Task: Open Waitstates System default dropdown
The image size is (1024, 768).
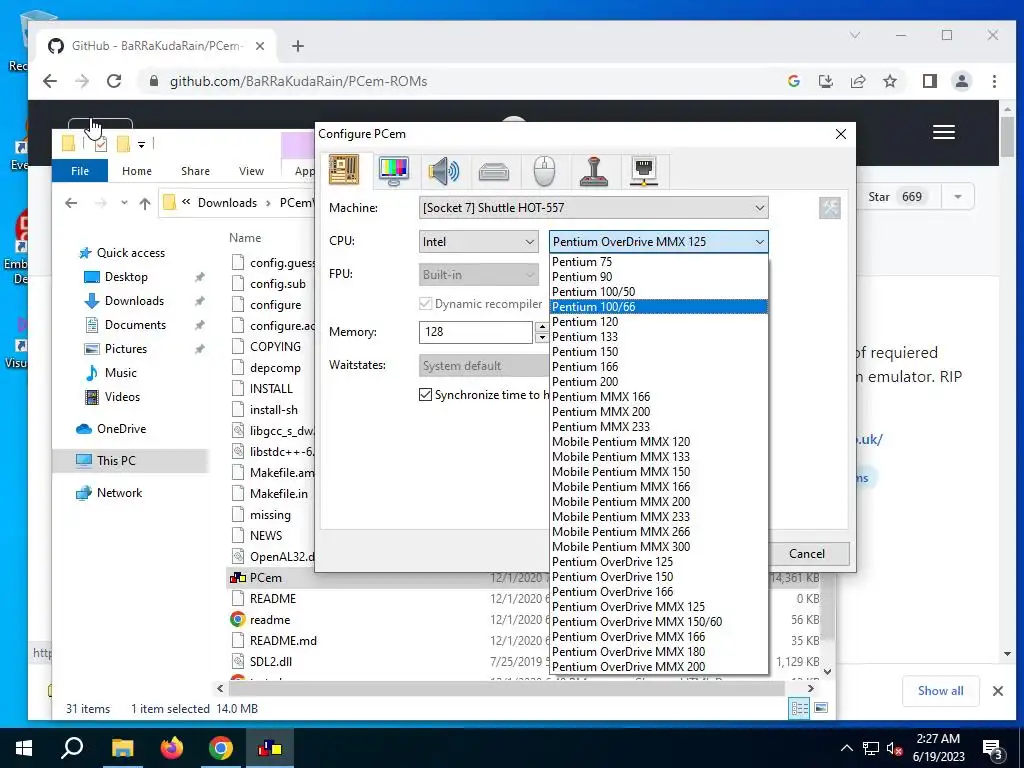Action: pos(484,366)
